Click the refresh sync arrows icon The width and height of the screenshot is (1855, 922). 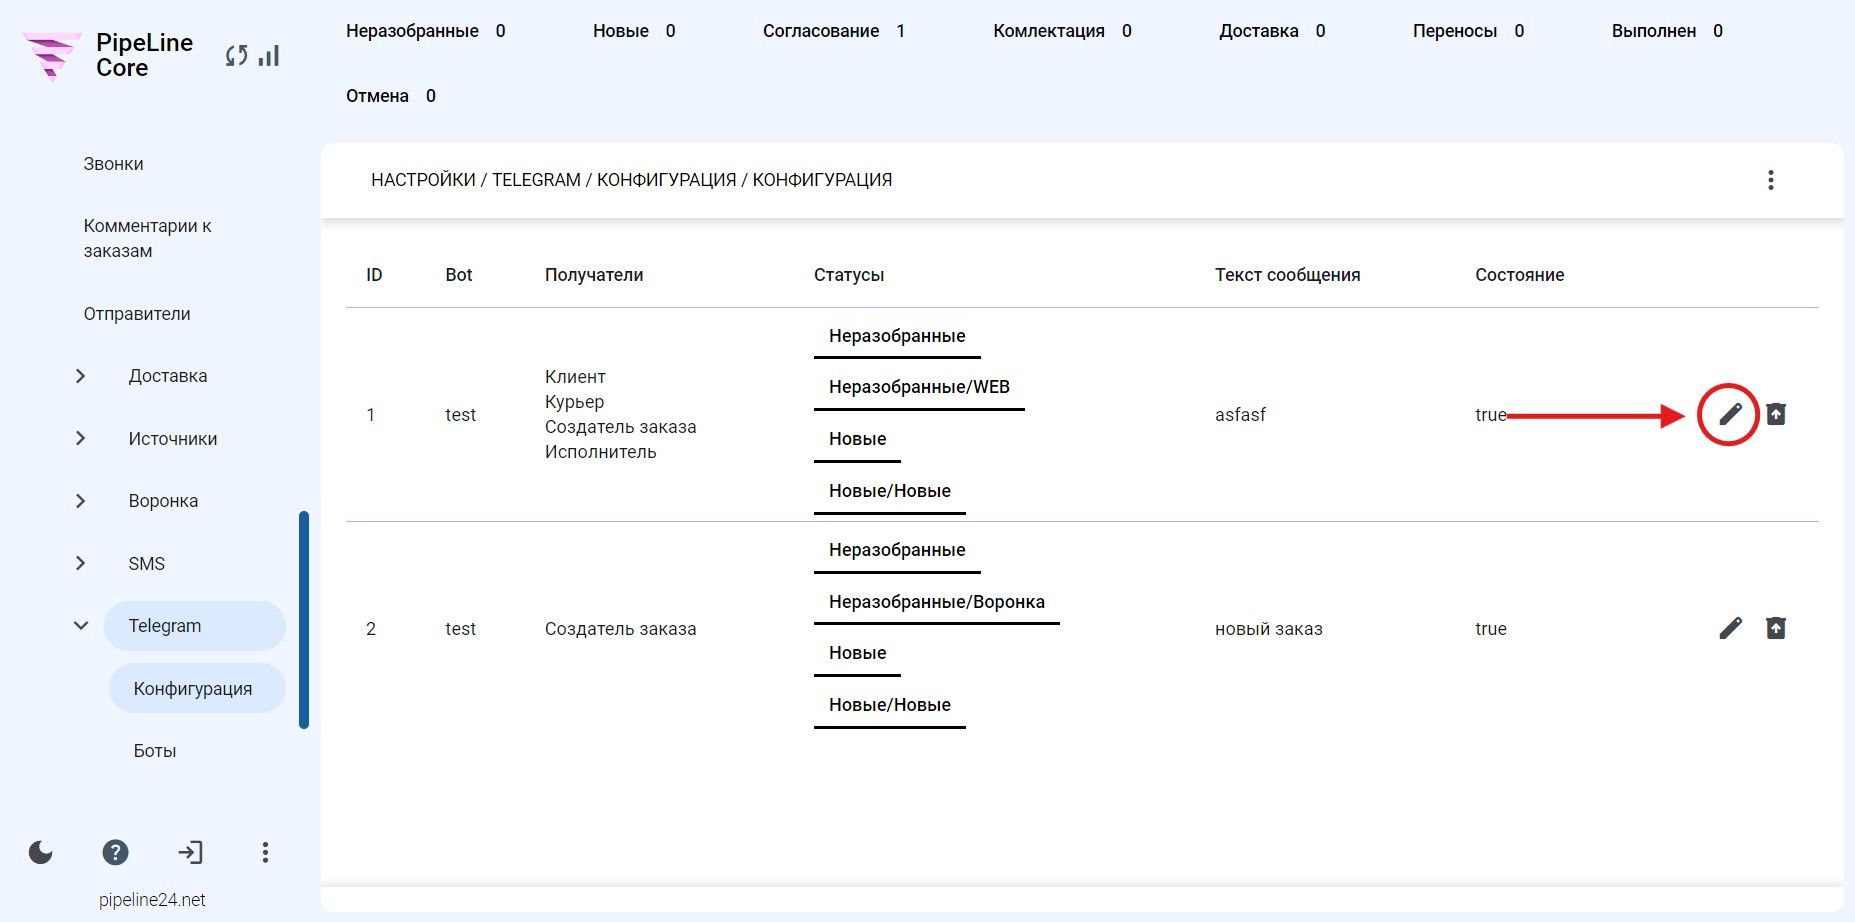236,56
